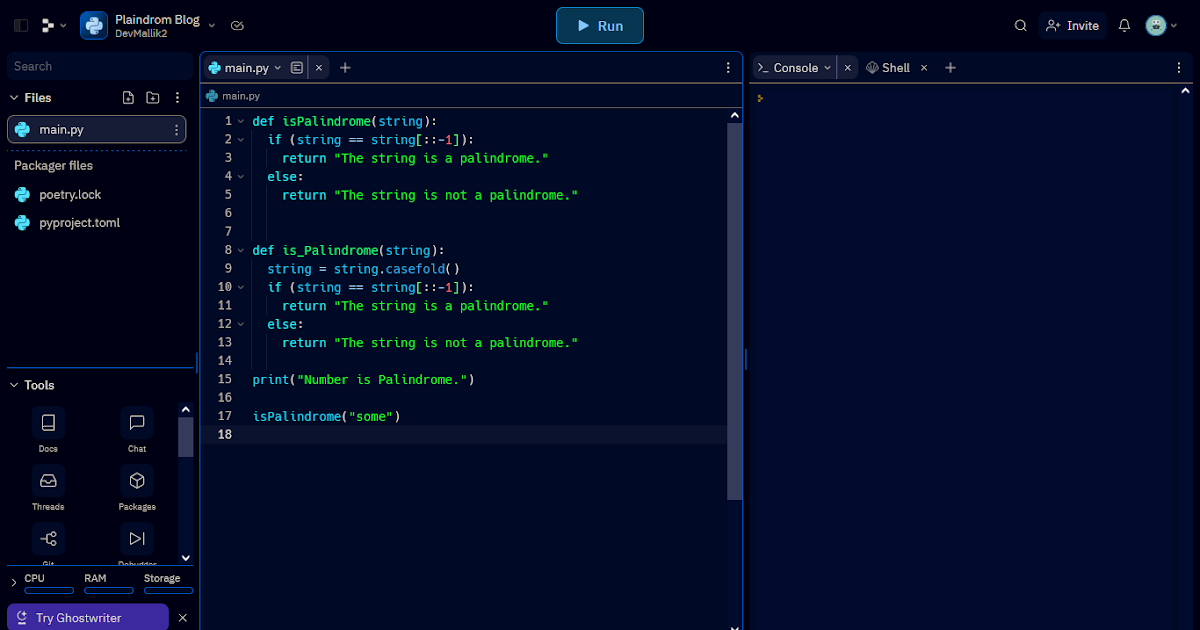Viewport: 1200px width, 630px height.
Task: Fold is_Palindrome function at line 8
Action: (240, 250)
